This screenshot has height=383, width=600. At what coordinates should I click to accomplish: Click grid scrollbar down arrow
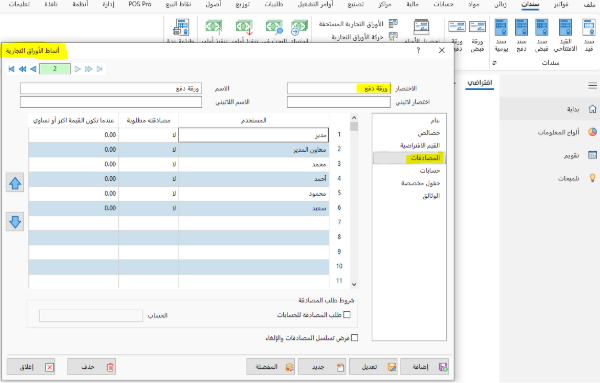click(354, 284)
